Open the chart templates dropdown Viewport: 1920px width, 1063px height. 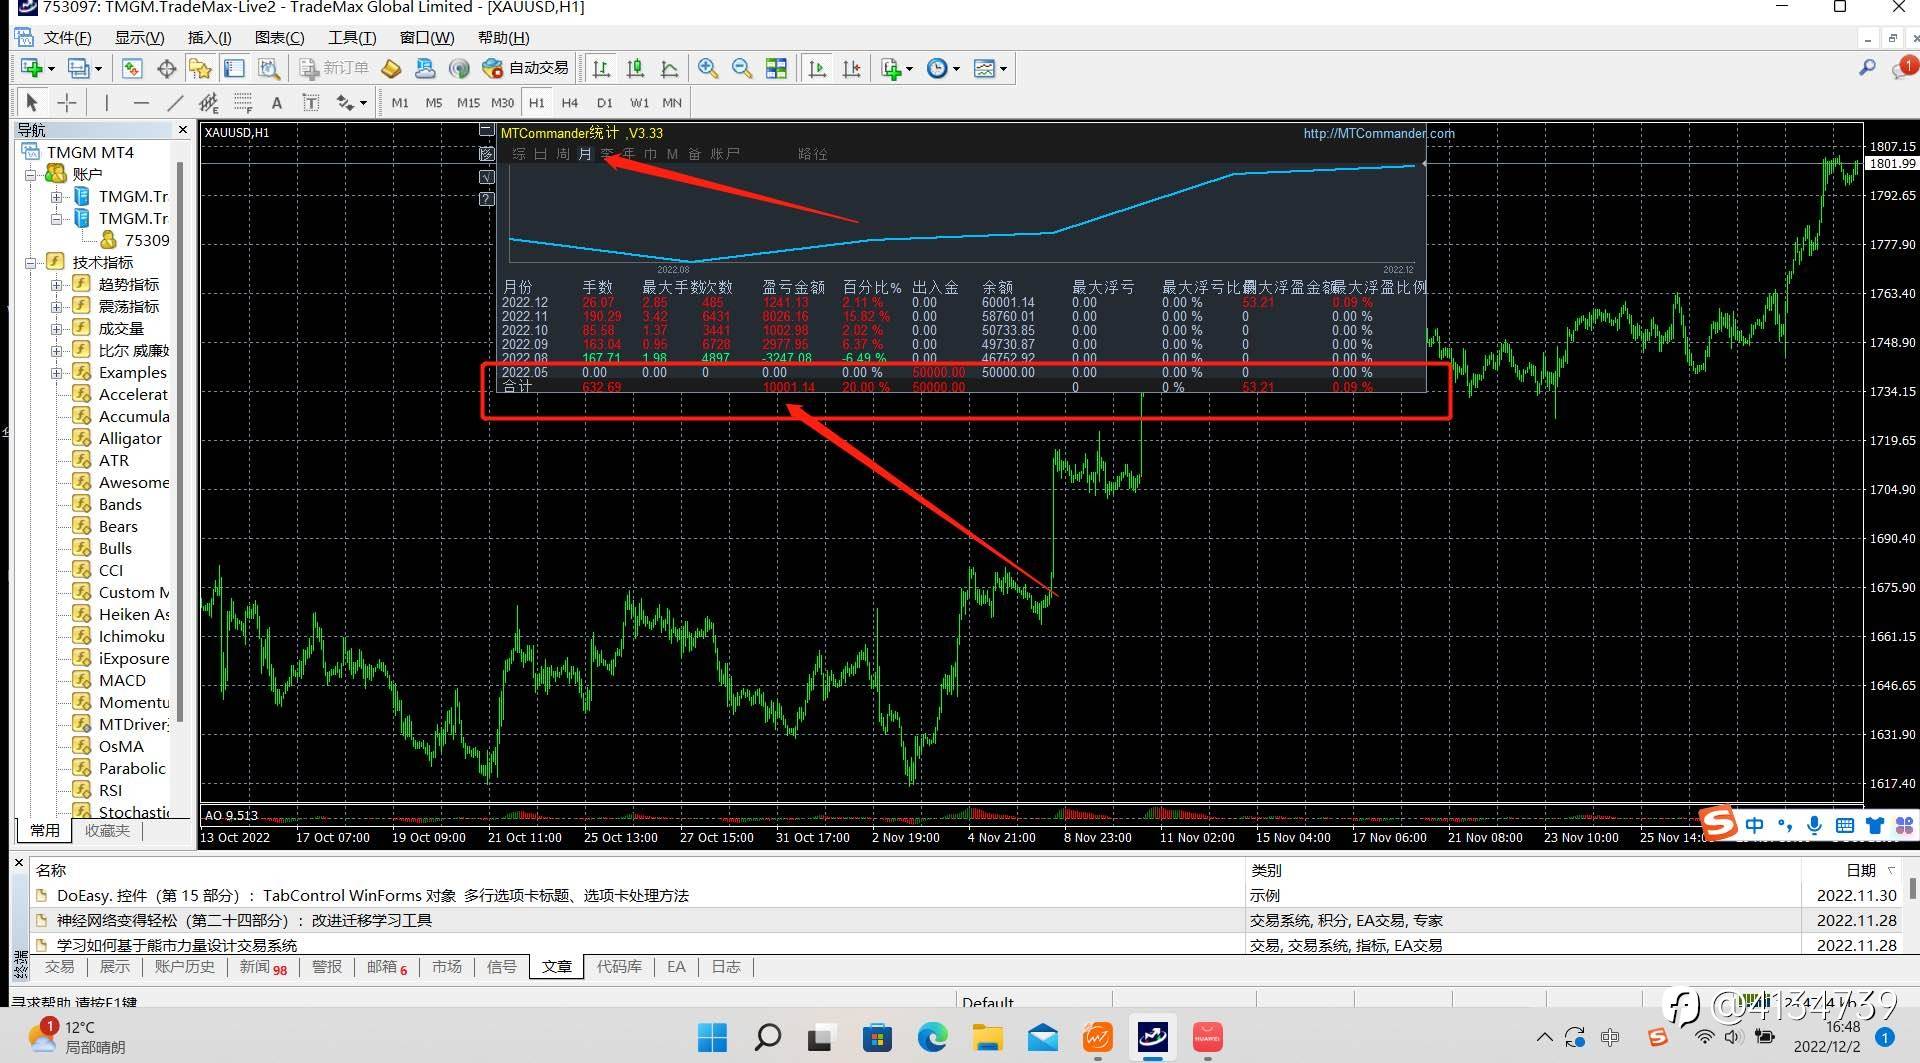tap(990, 68)
